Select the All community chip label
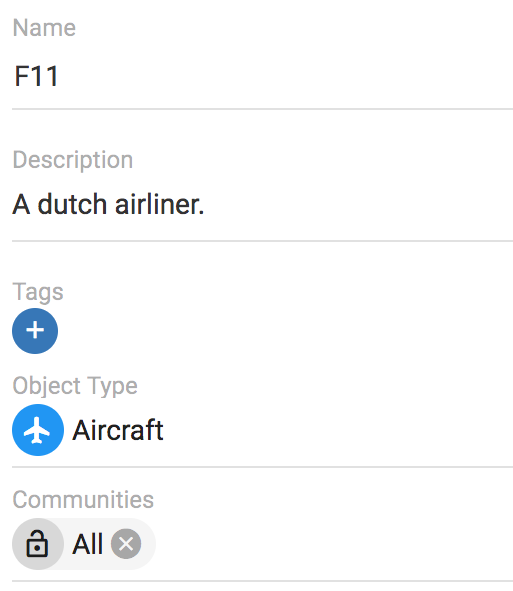513x591 pixels. tap(87, 544)
